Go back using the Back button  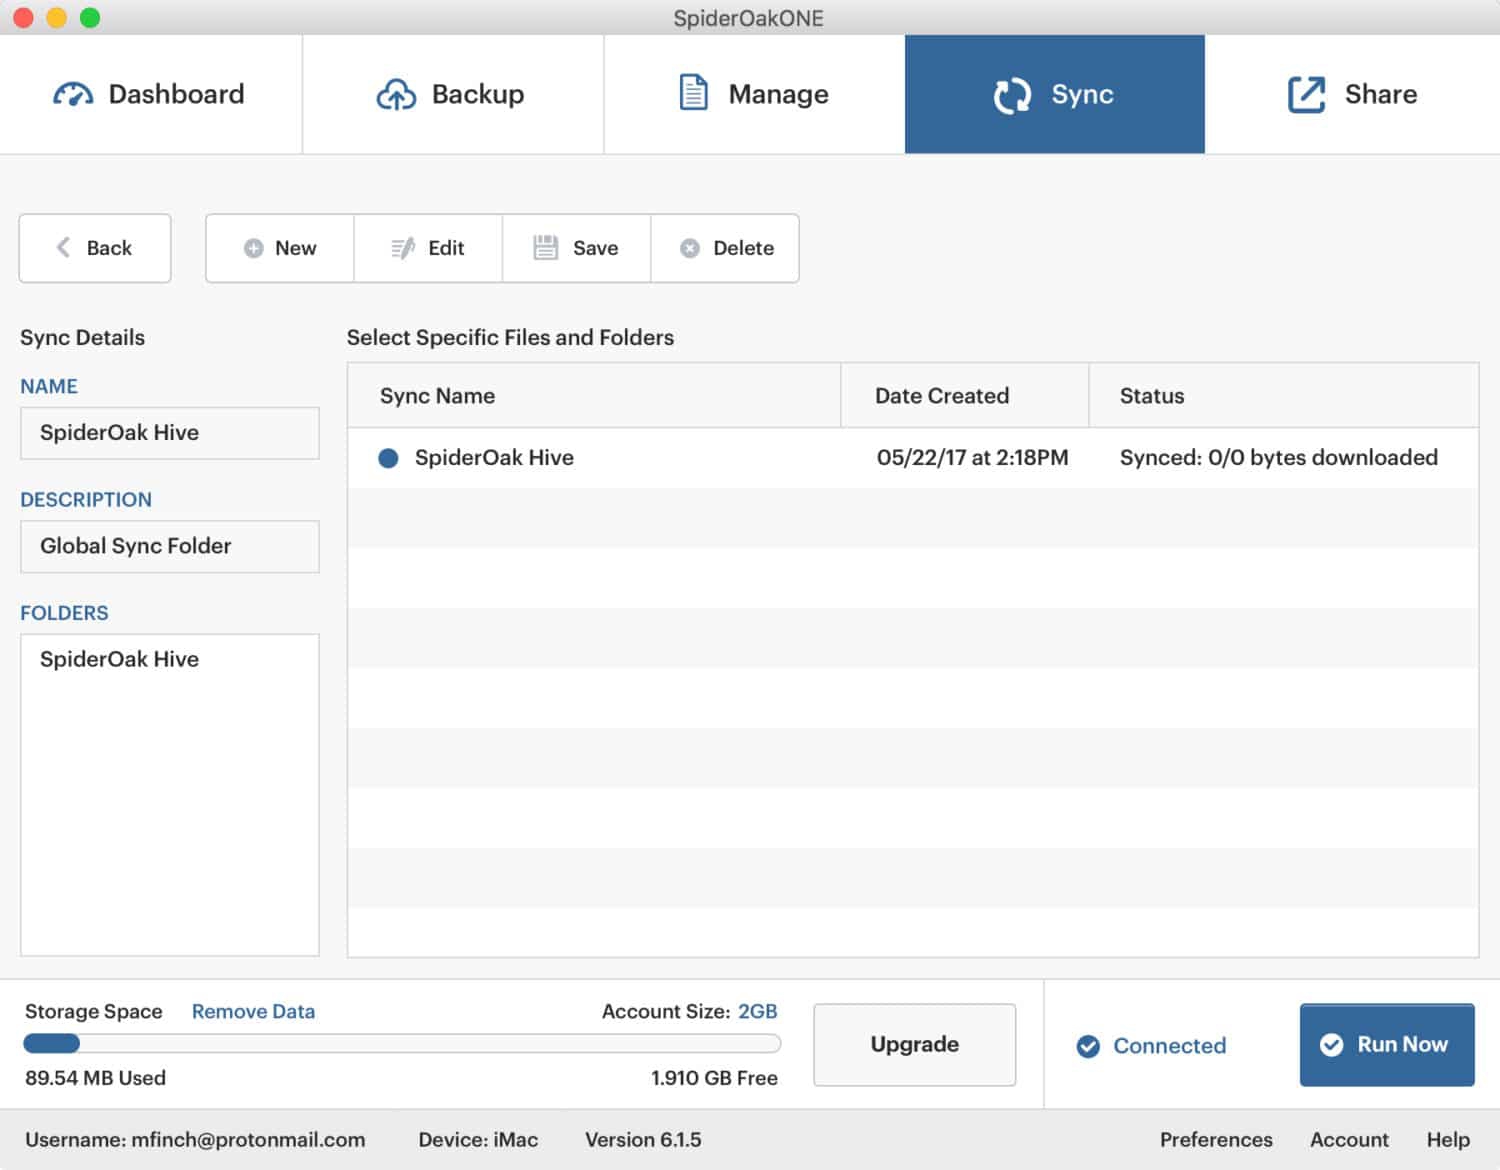(x=95, y=249)
